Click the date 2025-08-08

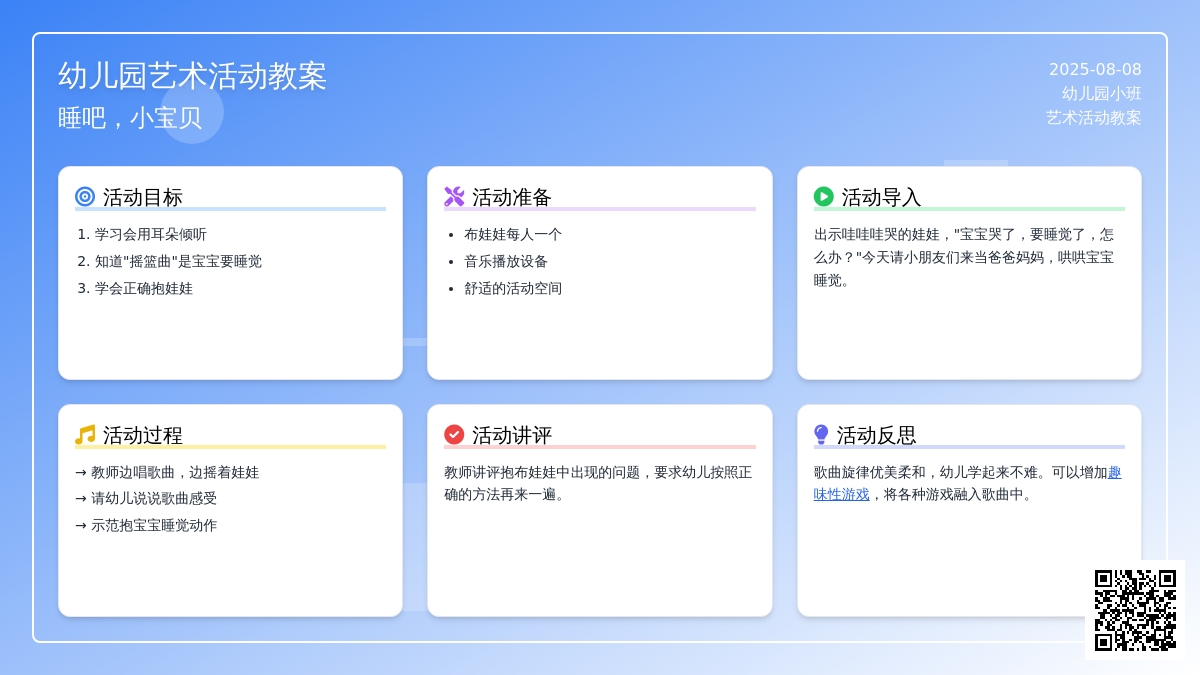tap(1095, 70)
